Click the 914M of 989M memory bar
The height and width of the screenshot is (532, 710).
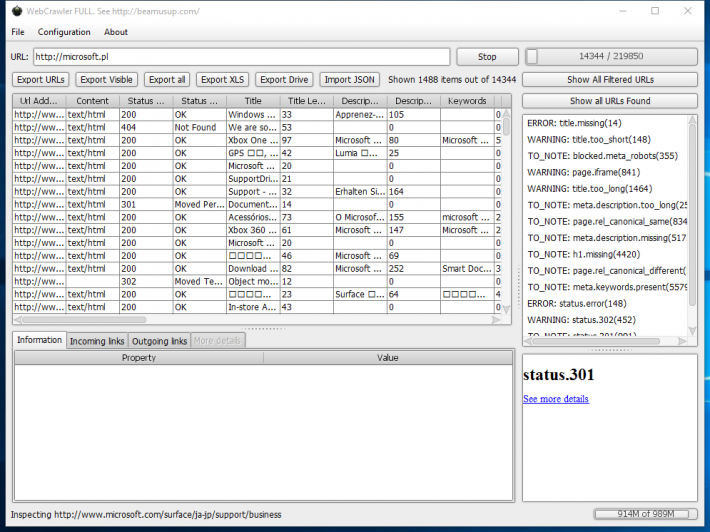645,514
